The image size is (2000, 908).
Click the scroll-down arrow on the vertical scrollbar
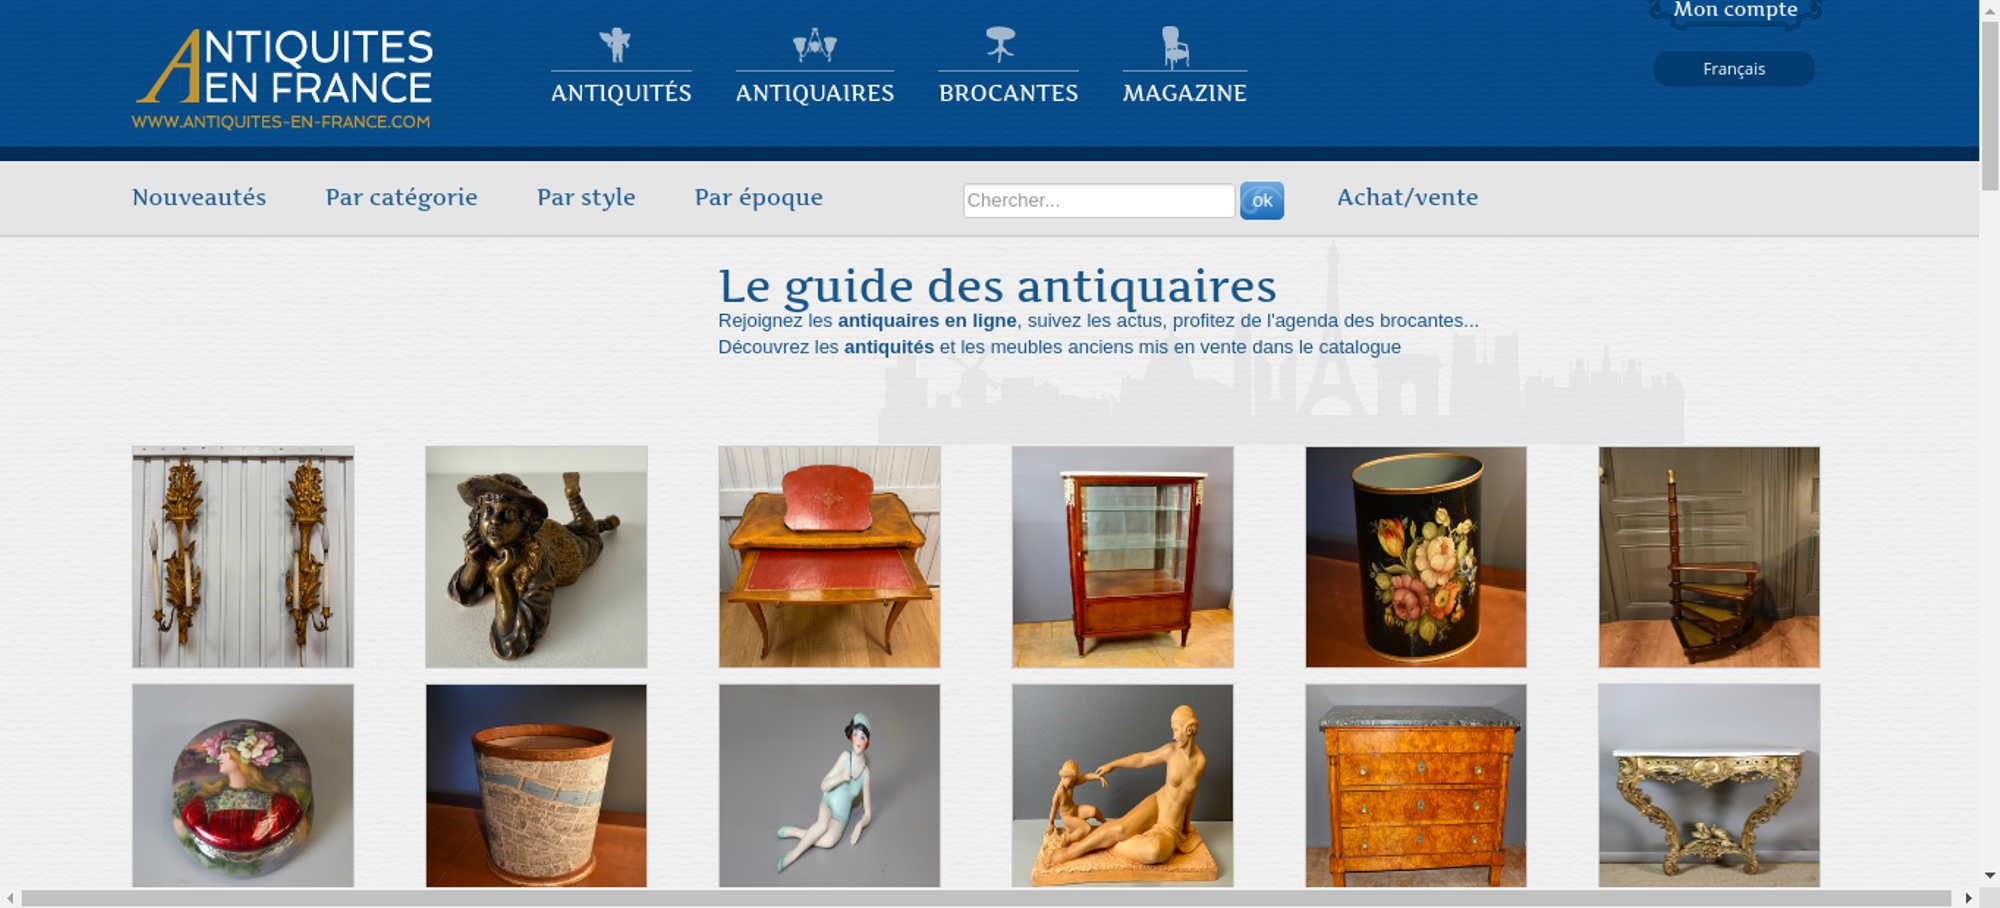pos(1990,875)
